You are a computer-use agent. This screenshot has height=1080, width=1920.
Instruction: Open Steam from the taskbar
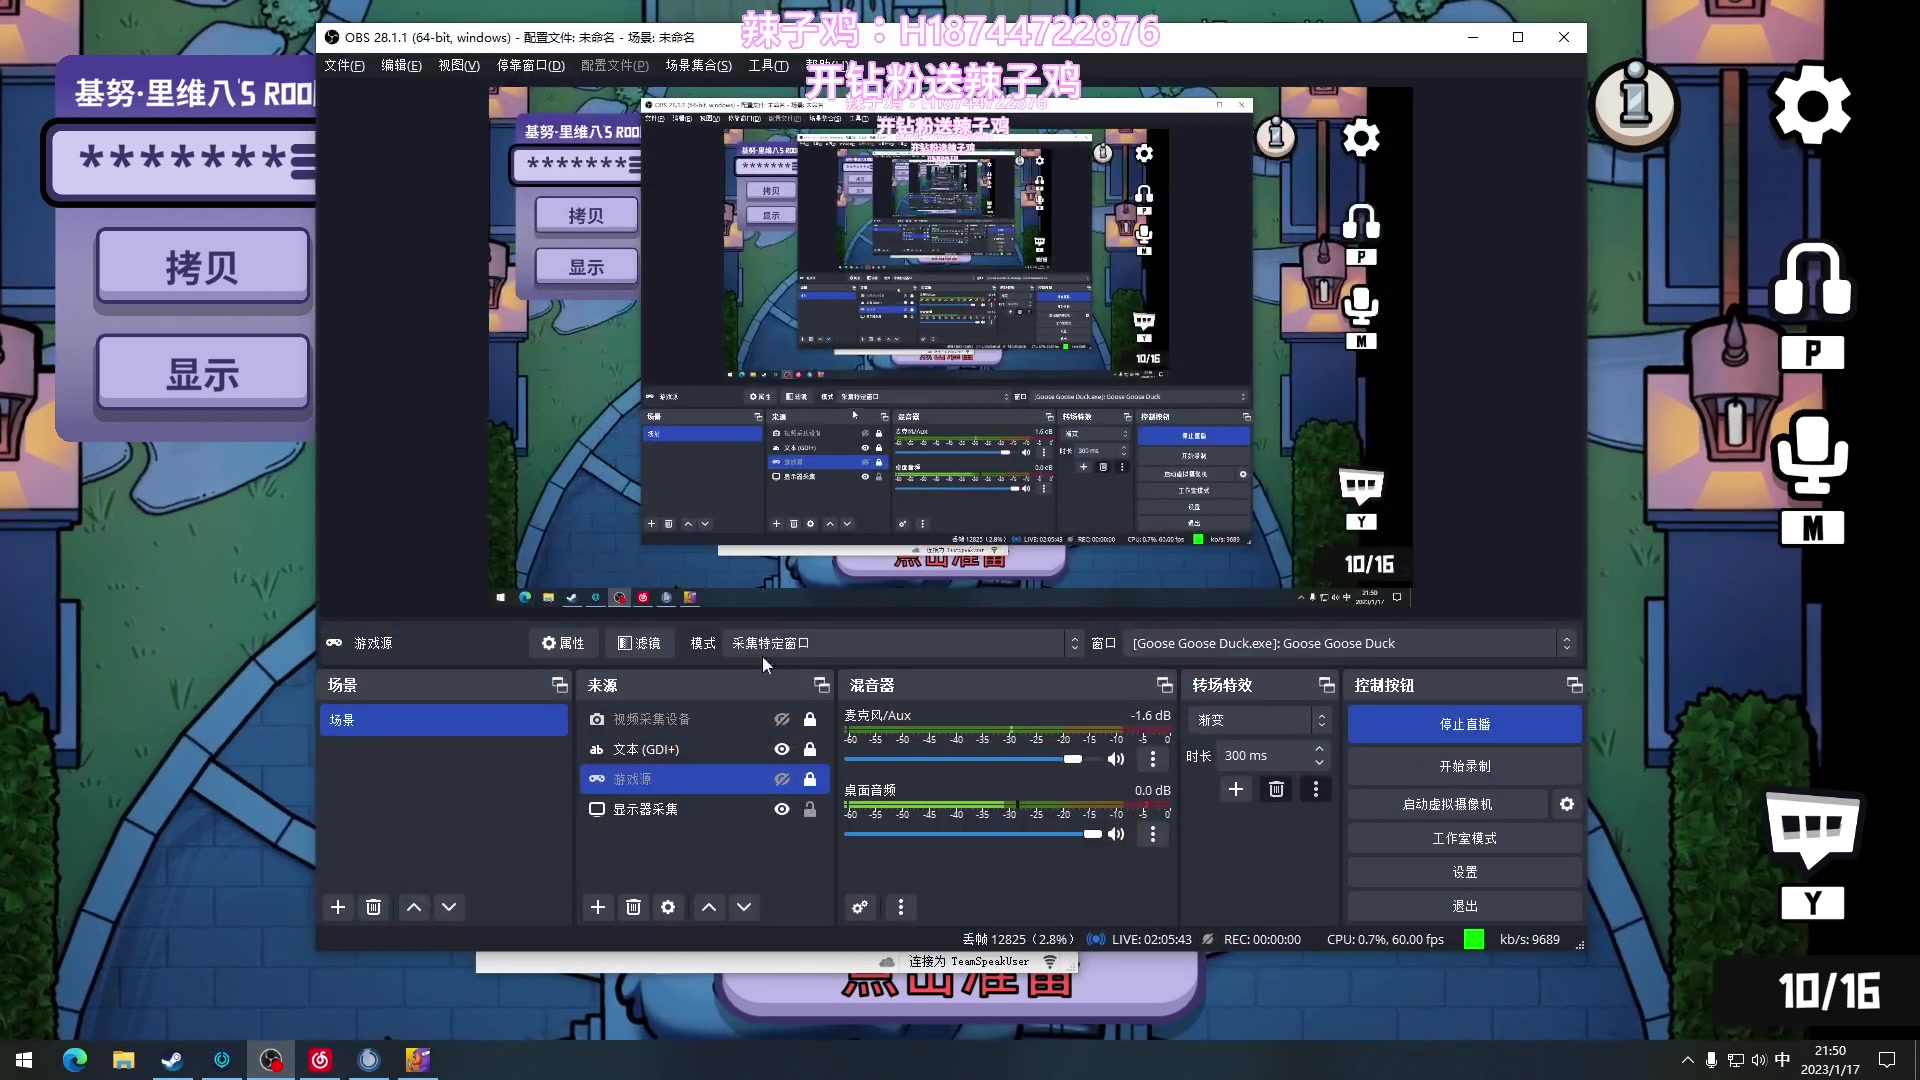[x=172, y=1060]
